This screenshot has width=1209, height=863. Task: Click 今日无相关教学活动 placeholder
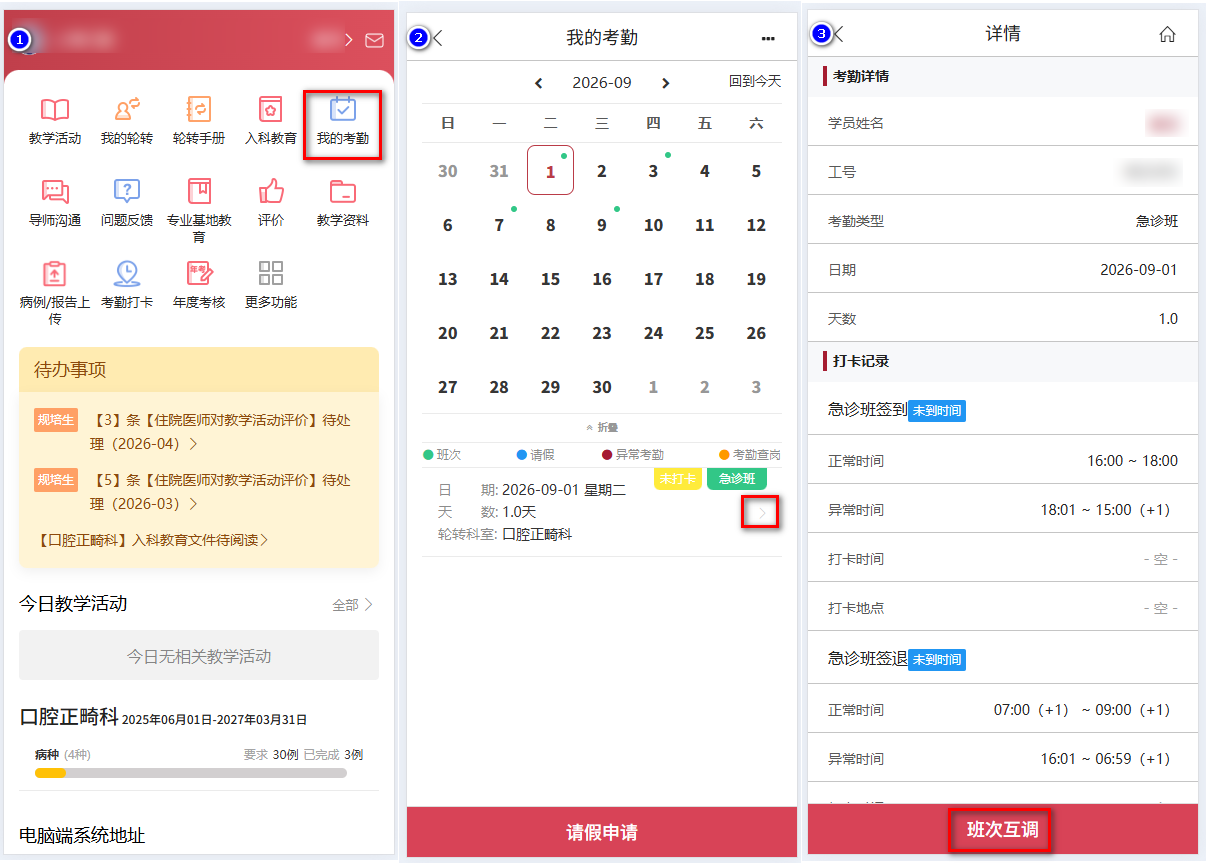(199, 656)
